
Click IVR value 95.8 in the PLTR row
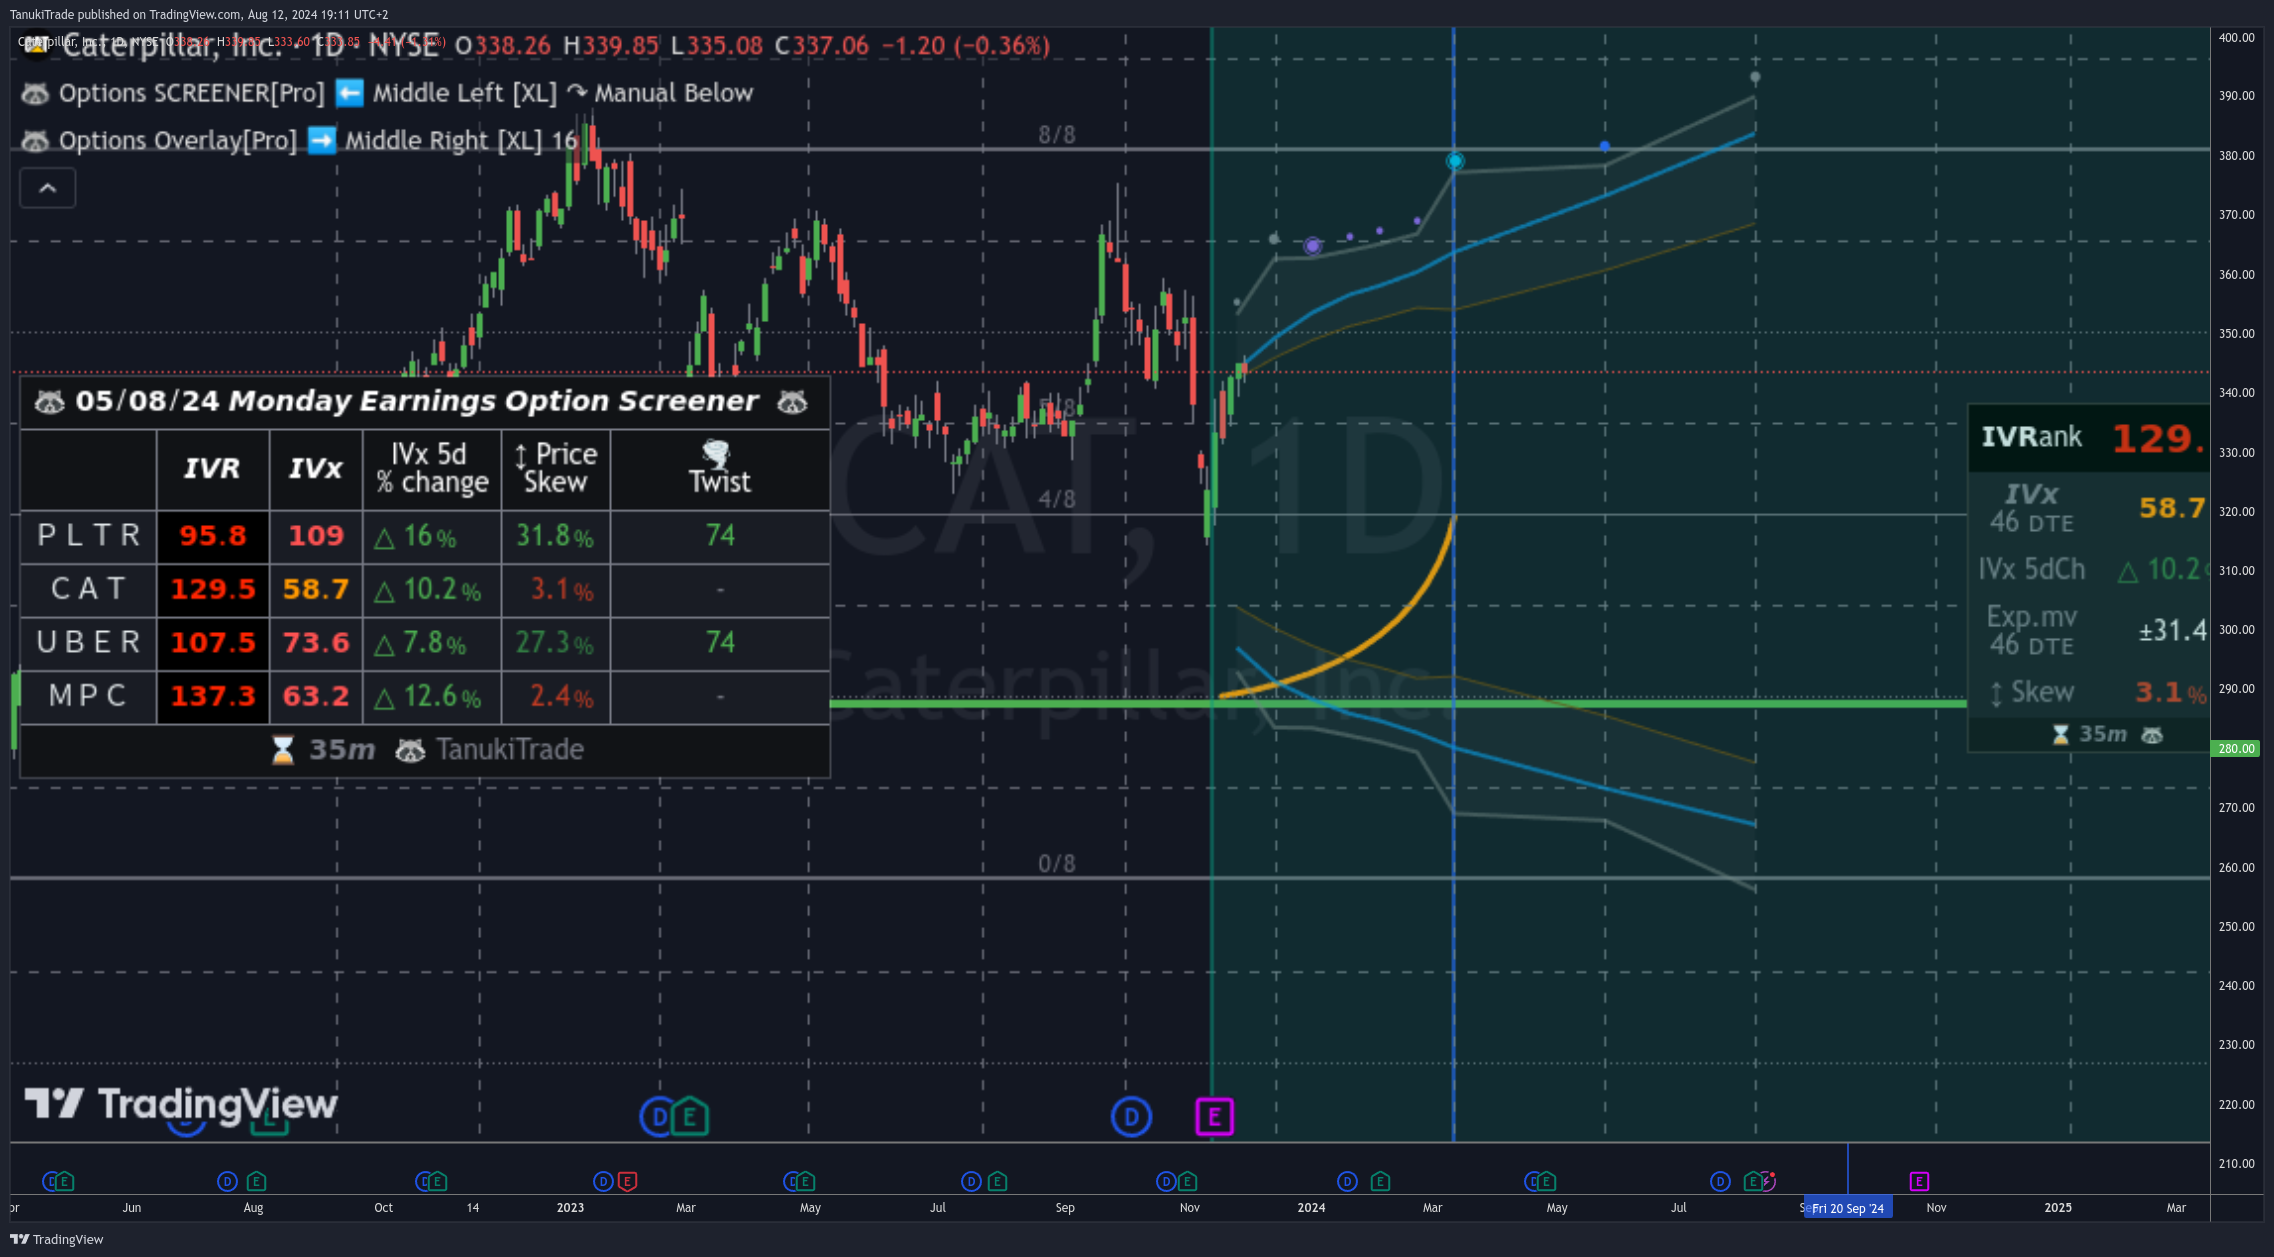pyautogui.click(x=213, y=536)
